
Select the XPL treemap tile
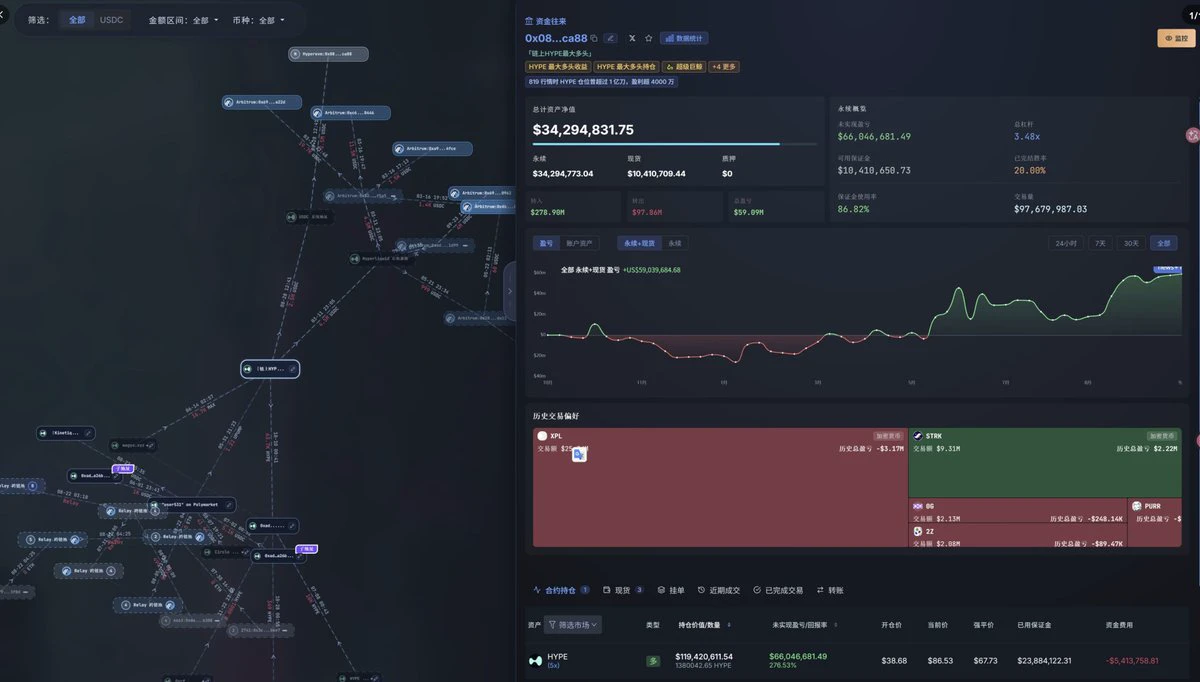click(x=719, y=488)
